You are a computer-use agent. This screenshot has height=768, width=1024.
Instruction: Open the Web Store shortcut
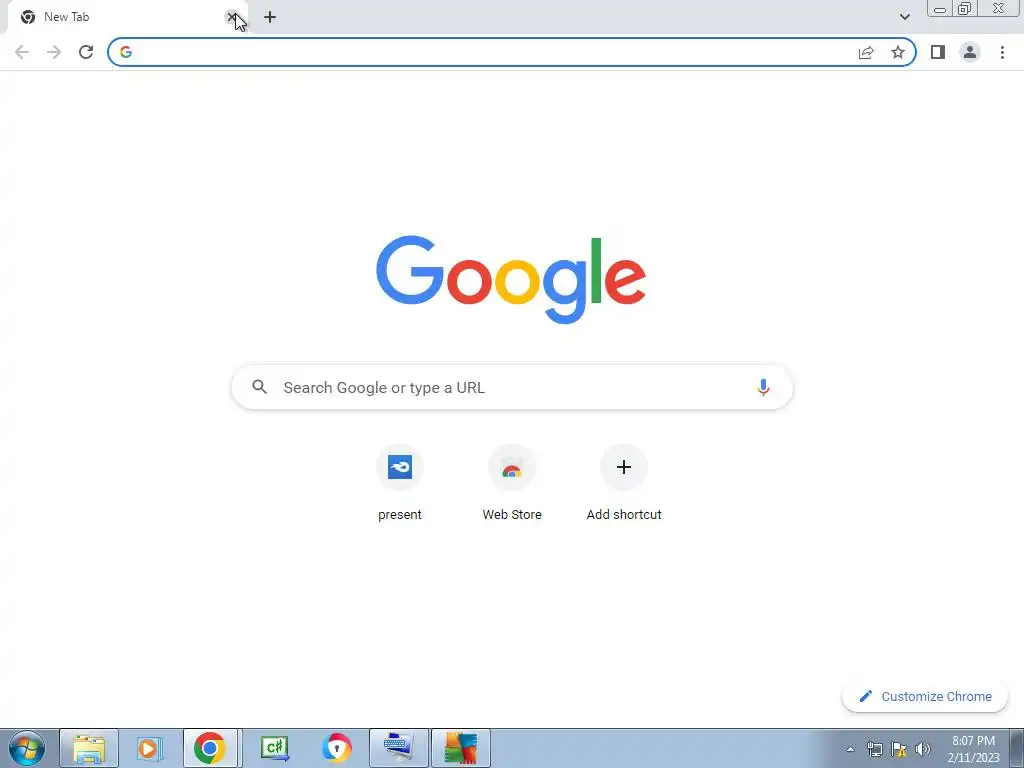[x=512, y=482]
